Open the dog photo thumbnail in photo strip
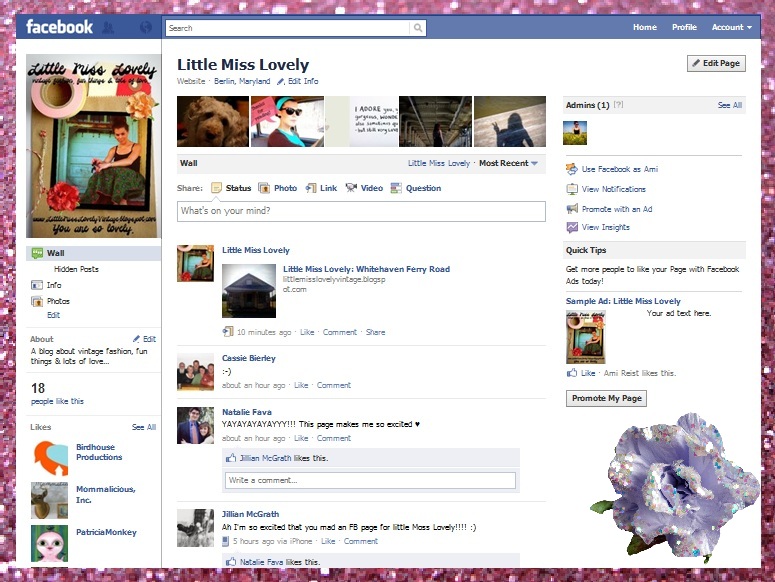The height and width of the screenshot is (582, 775). (213, 122)
